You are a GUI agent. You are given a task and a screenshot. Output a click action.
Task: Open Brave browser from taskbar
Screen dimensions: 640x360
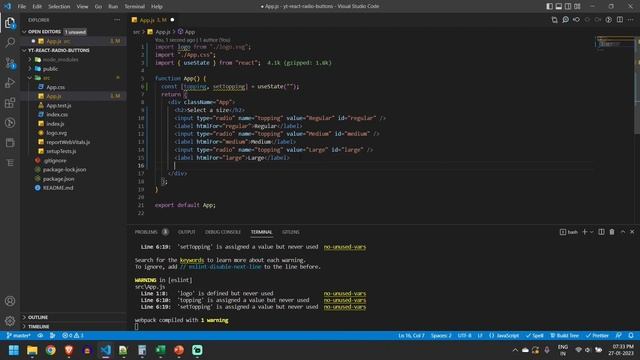[69, 350]
